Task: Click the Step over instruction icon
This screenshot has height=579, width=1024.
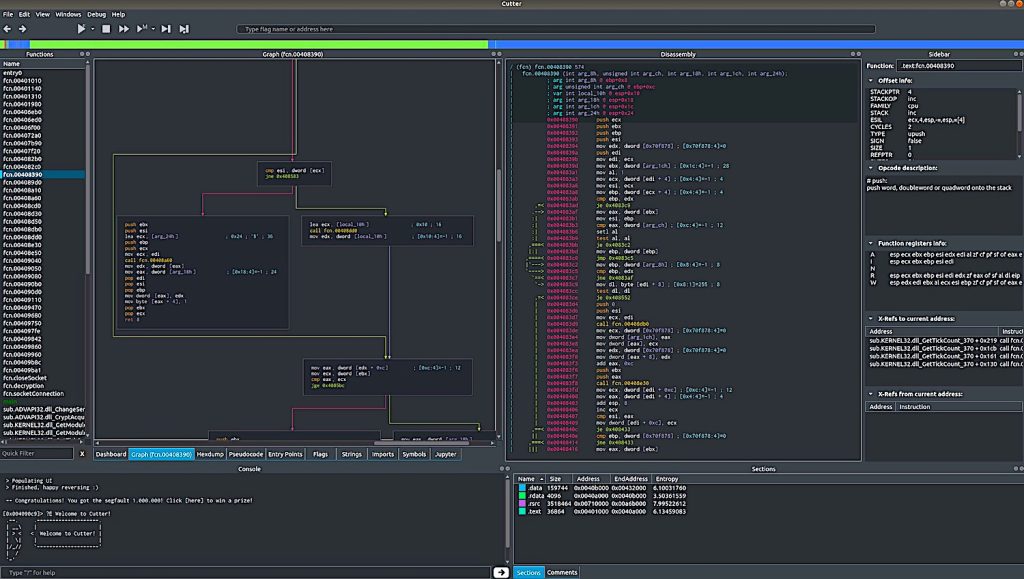Action: 184,28
